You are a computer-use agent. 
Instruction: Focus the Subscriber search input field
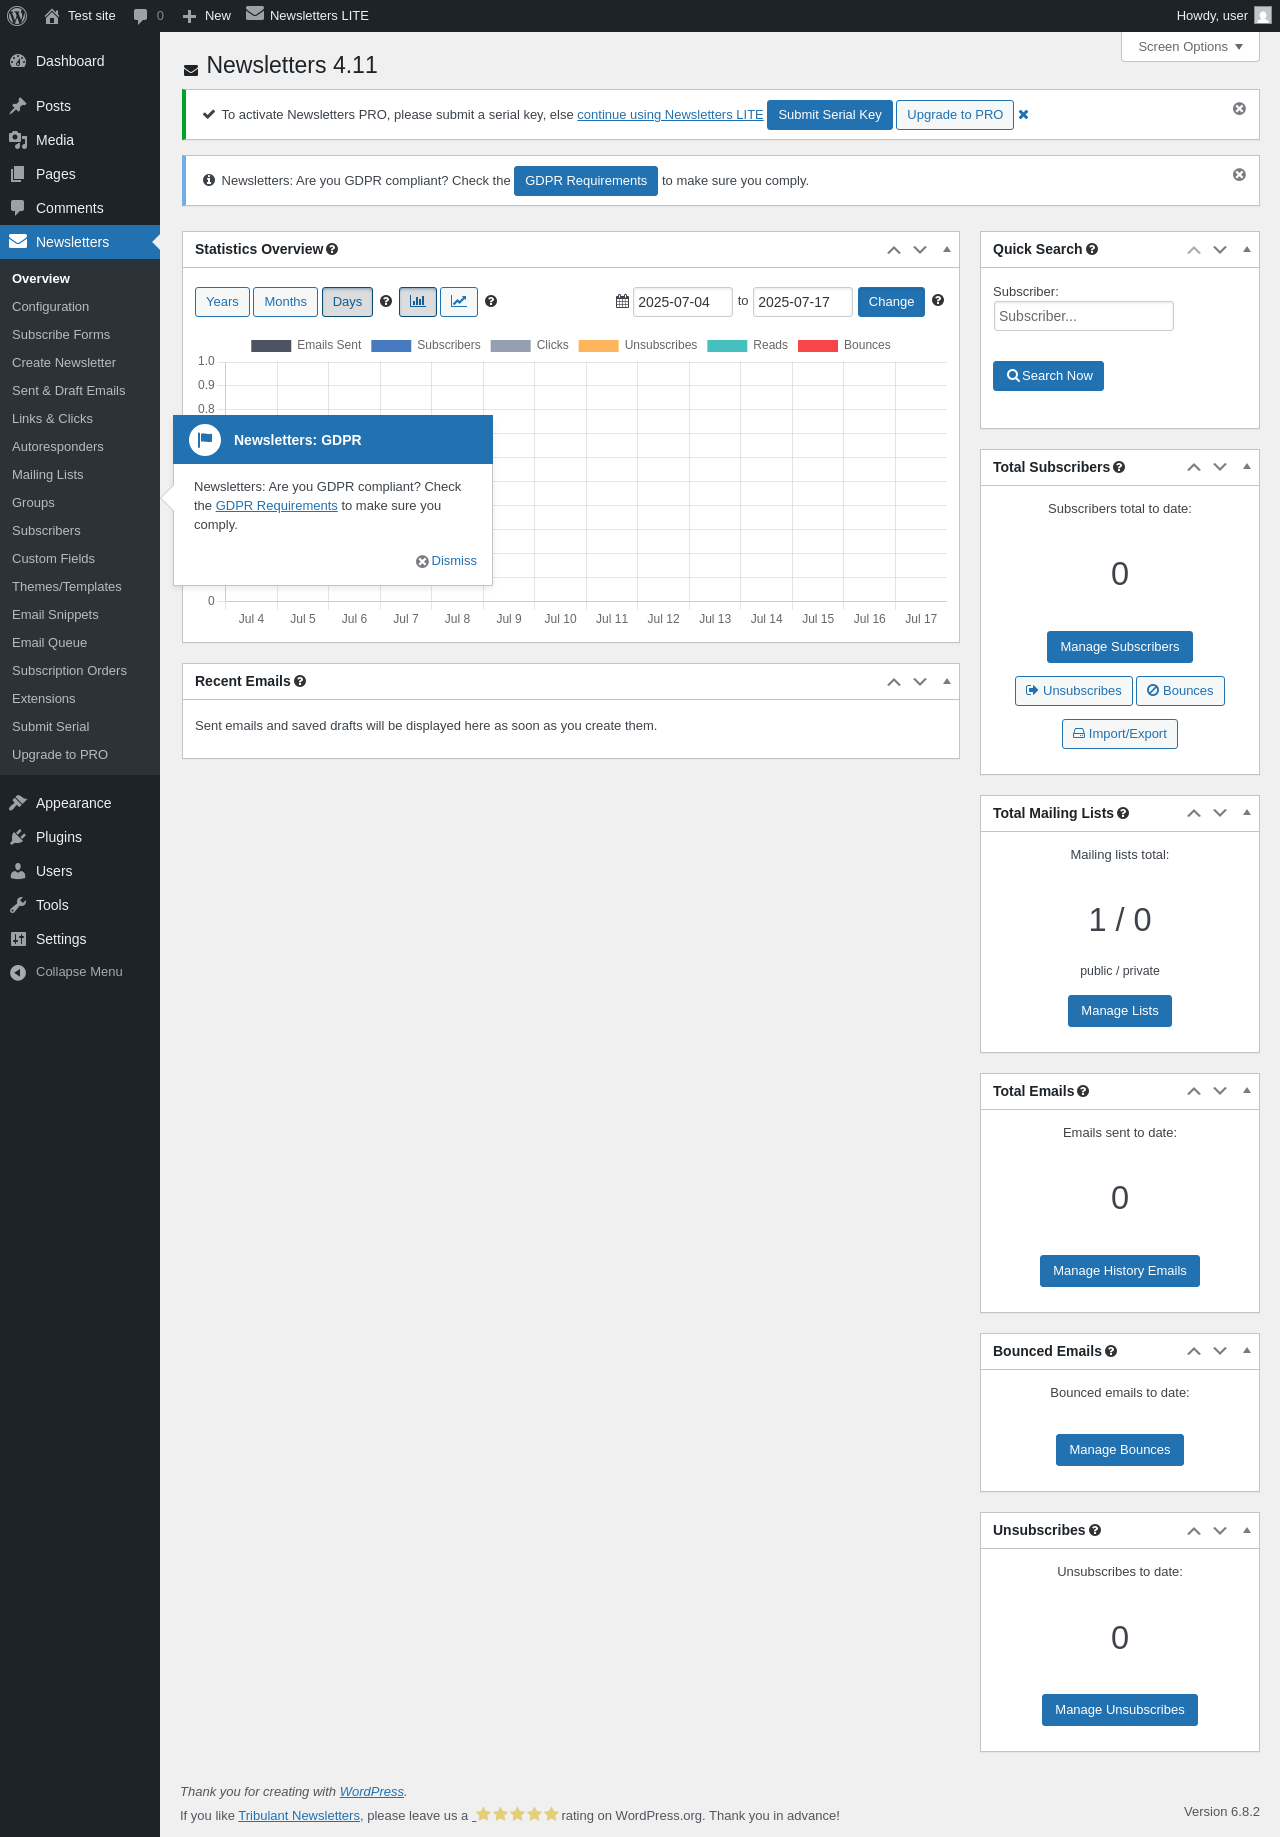click(1083, 316)
